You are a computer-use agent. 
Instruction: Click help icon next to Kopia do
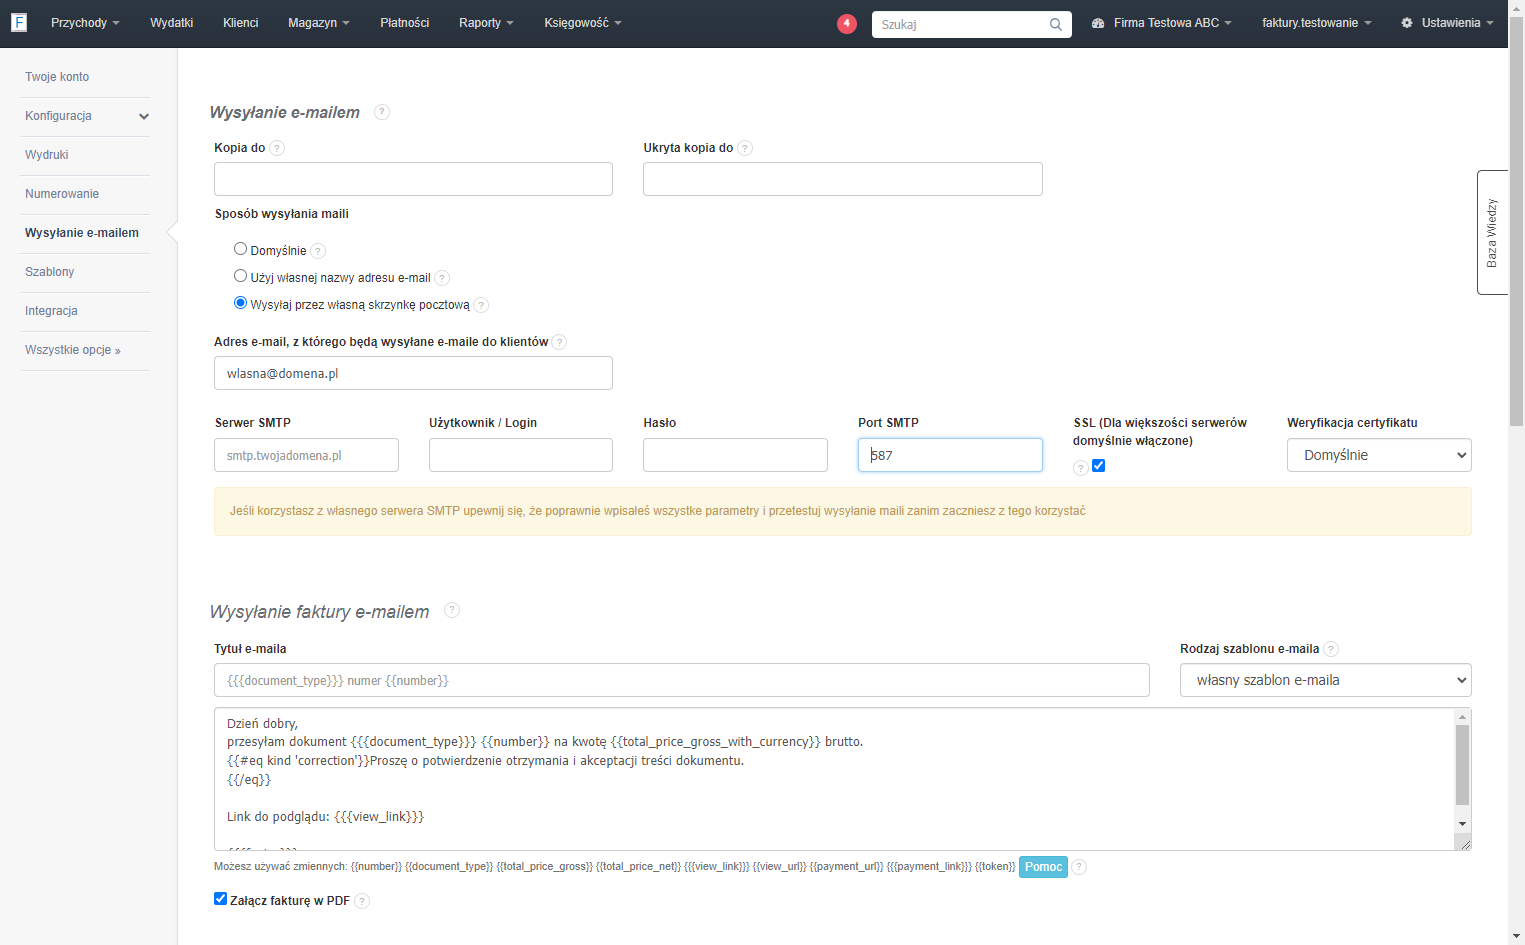[x=277, y=148]
